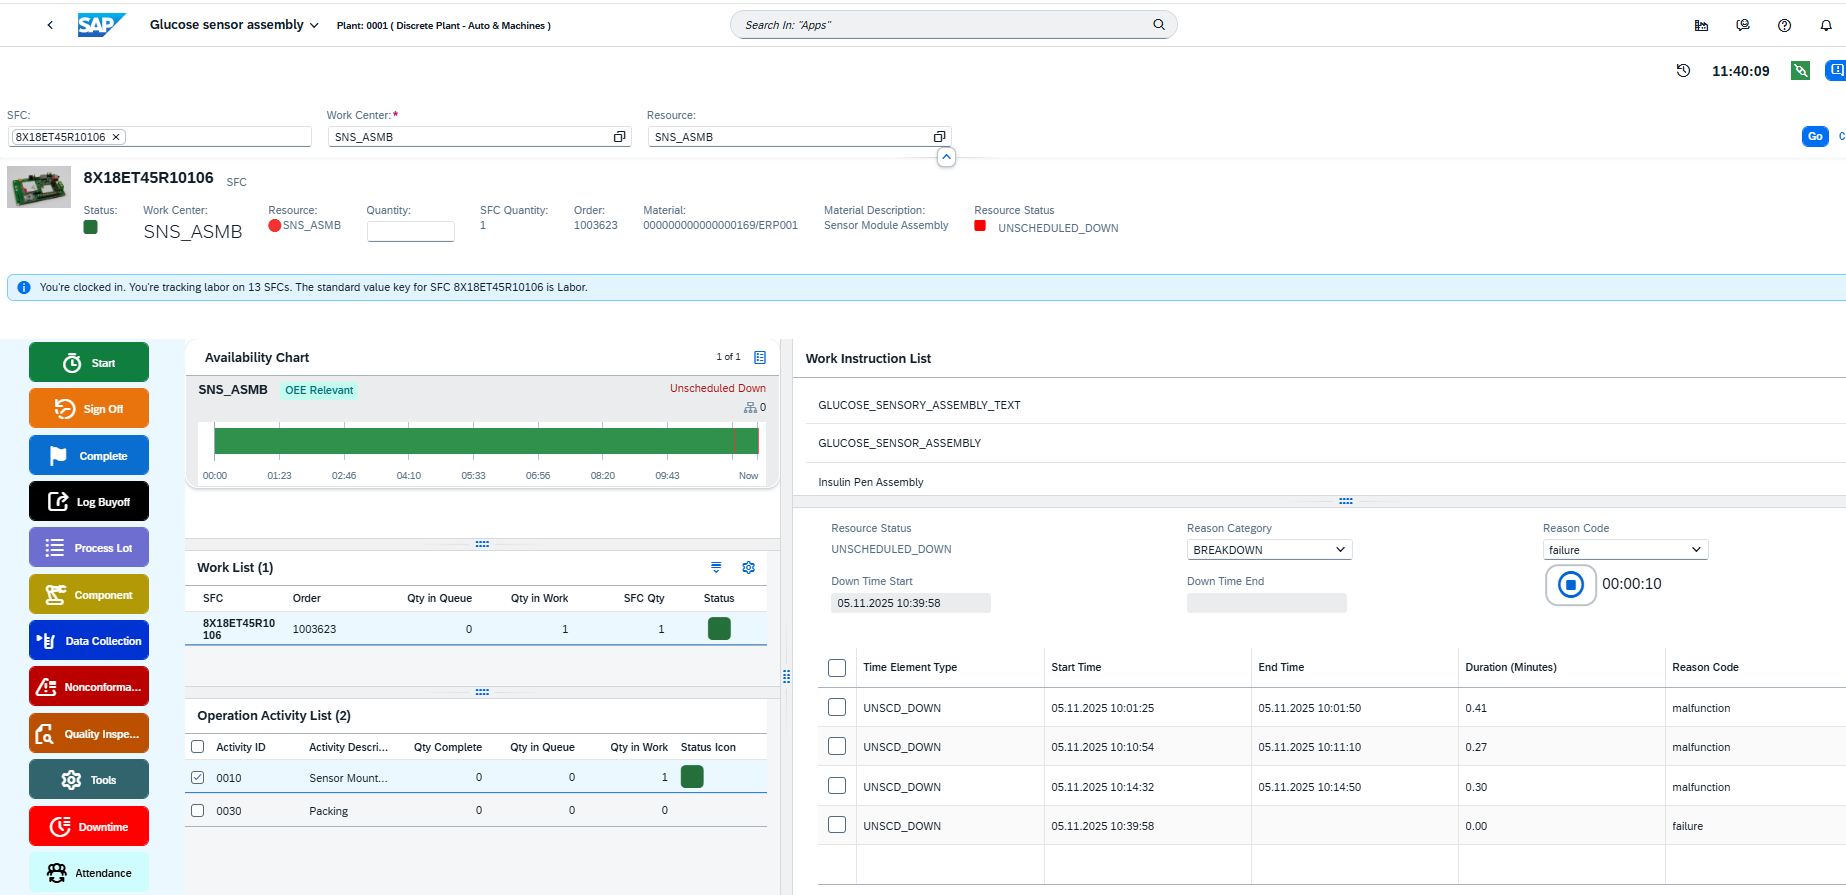Viewport: 1846px width, 895px height.
Task: Open the help question mark icon
Action: click(1784, 25)
